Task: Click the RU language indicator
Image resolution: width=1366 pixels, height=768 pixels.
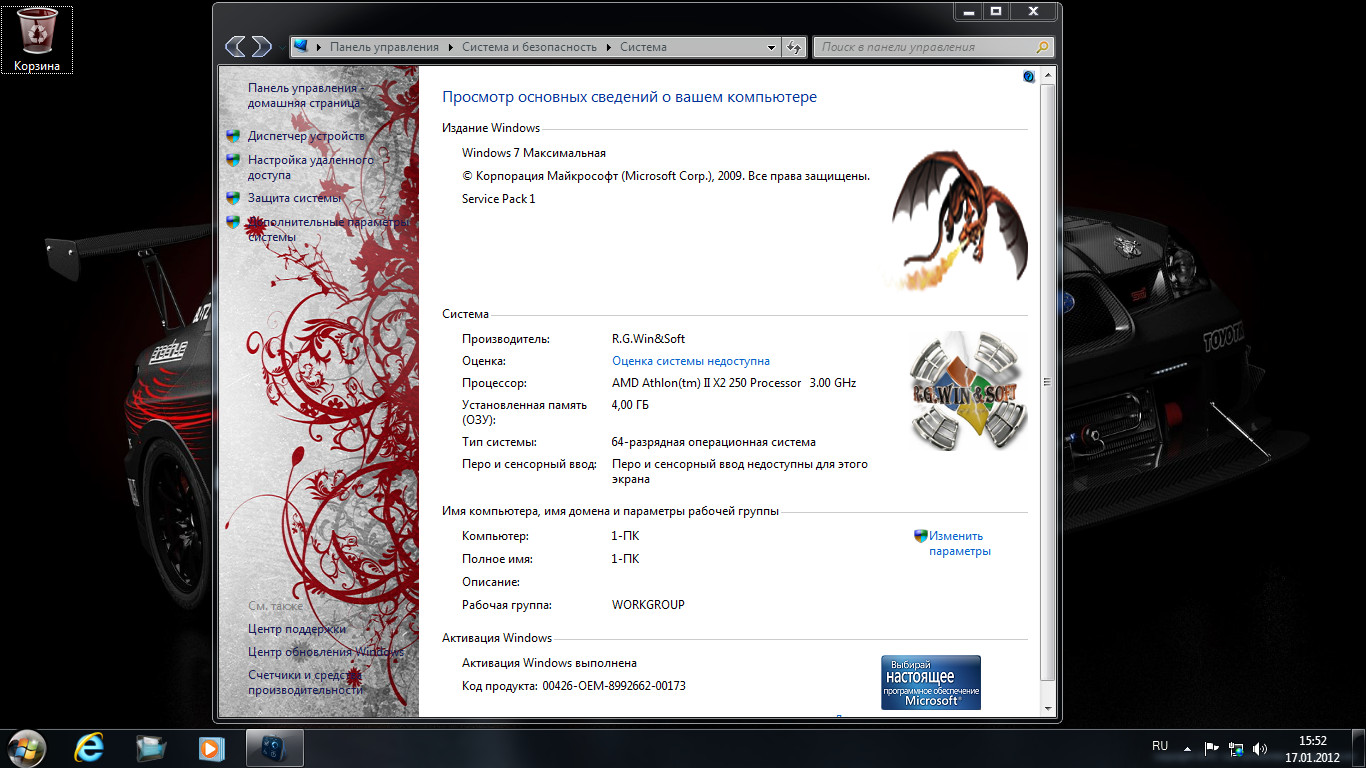Action: pyautogui.click(x=1160, y=746)
